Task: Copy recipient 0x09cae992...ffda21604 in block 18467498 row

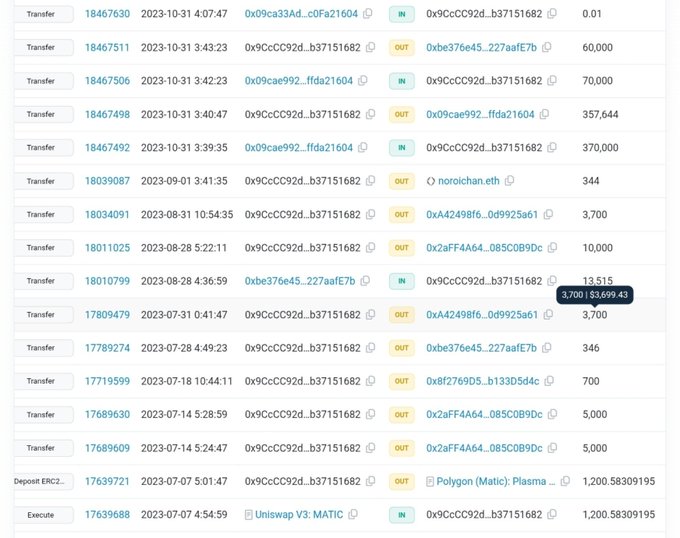Action: [544, 114]
